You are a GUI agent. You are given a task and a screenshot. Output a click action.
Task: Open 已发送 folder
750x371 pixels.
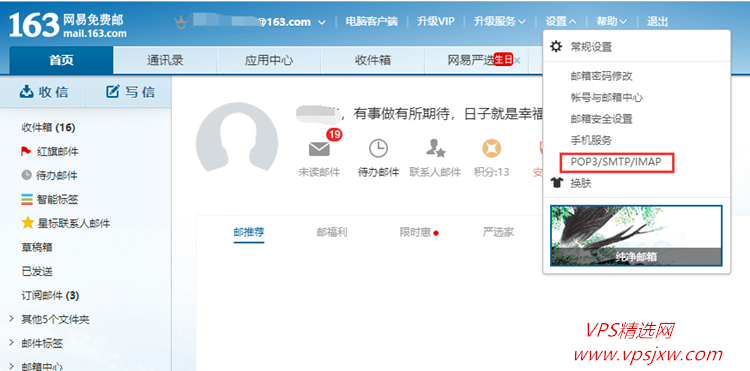tap(37, 271)
